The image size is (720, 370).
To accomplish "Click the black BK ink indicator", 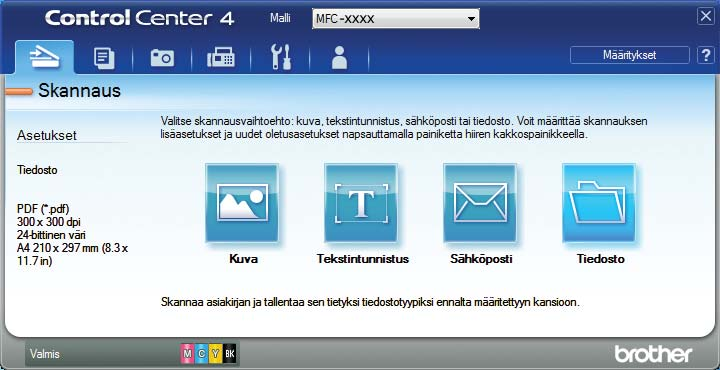I will point(230,354).
